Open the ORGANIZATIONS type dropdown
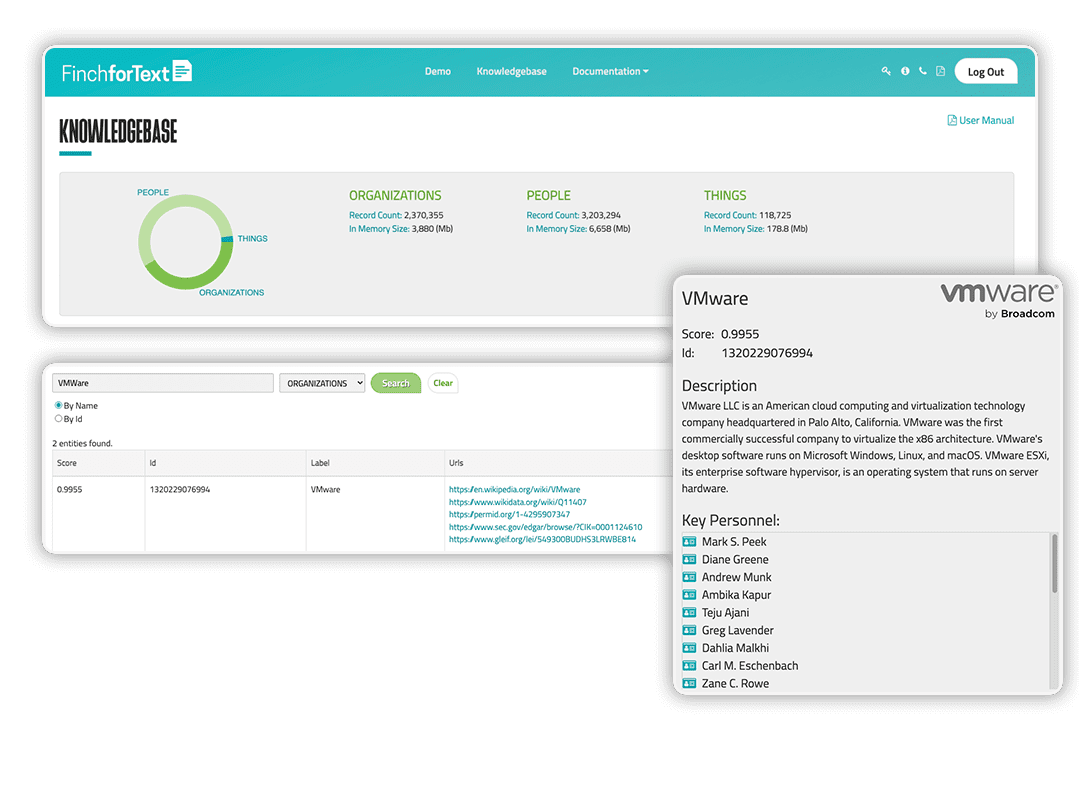This screenshot has height=800, width=1080. click(x=322, y=383)
